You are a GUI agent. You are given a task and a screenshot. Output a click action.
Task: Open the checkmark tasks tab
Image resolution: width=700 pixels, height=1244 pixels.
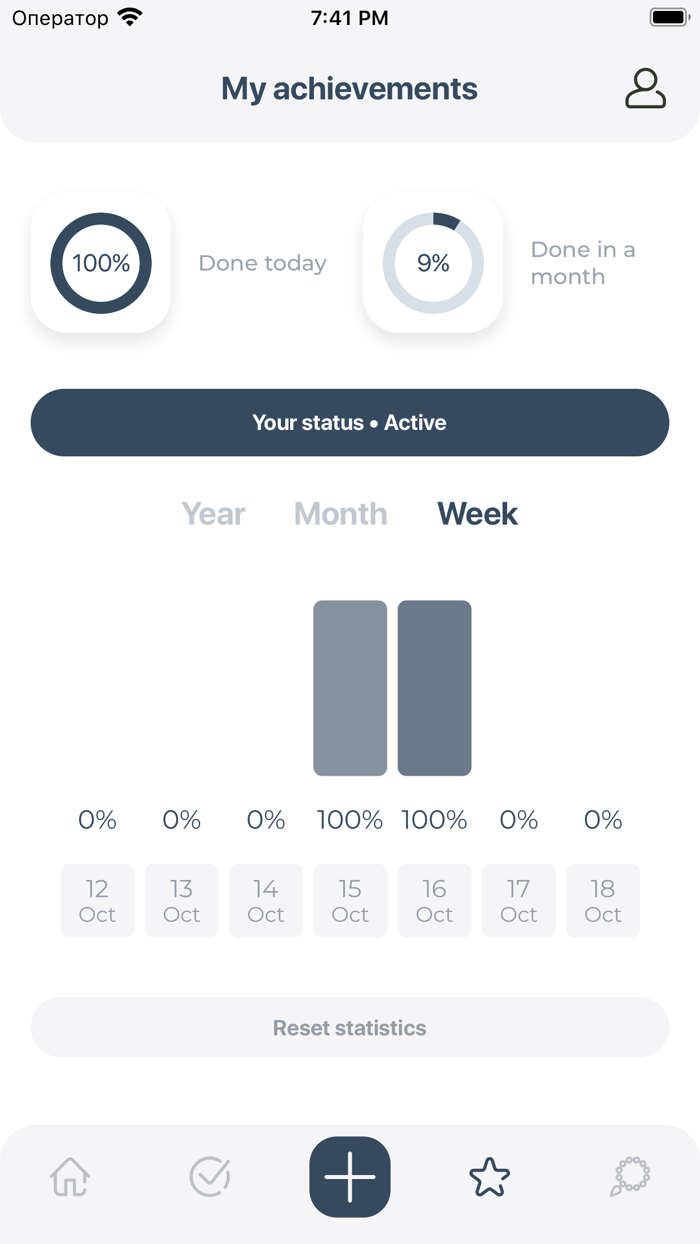click(210, 1177)
